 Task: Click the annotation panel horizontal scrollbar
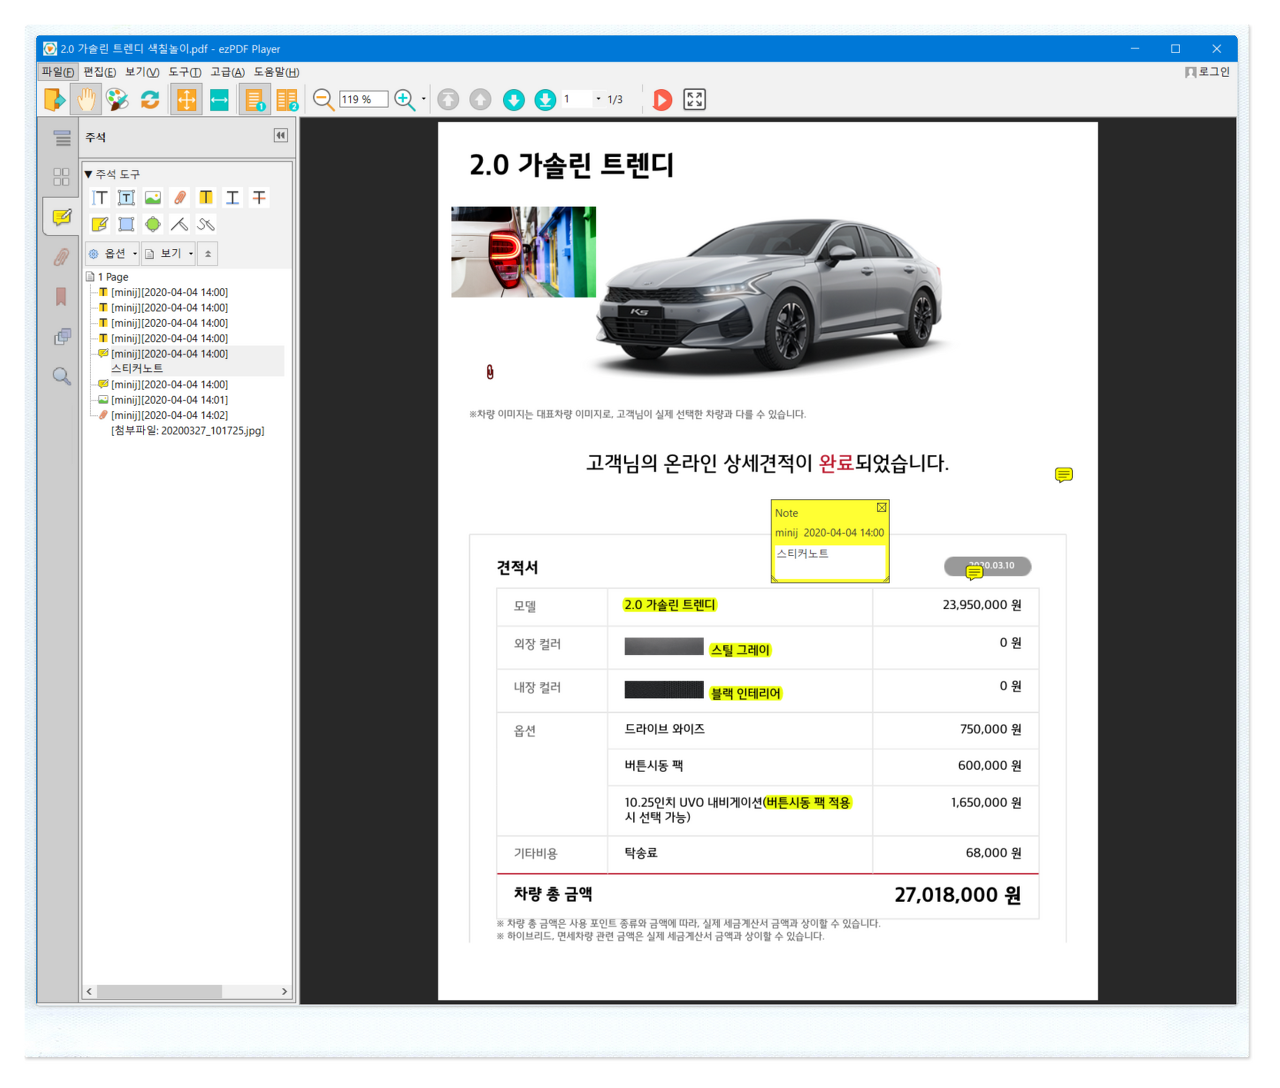(x=187, y=991)
